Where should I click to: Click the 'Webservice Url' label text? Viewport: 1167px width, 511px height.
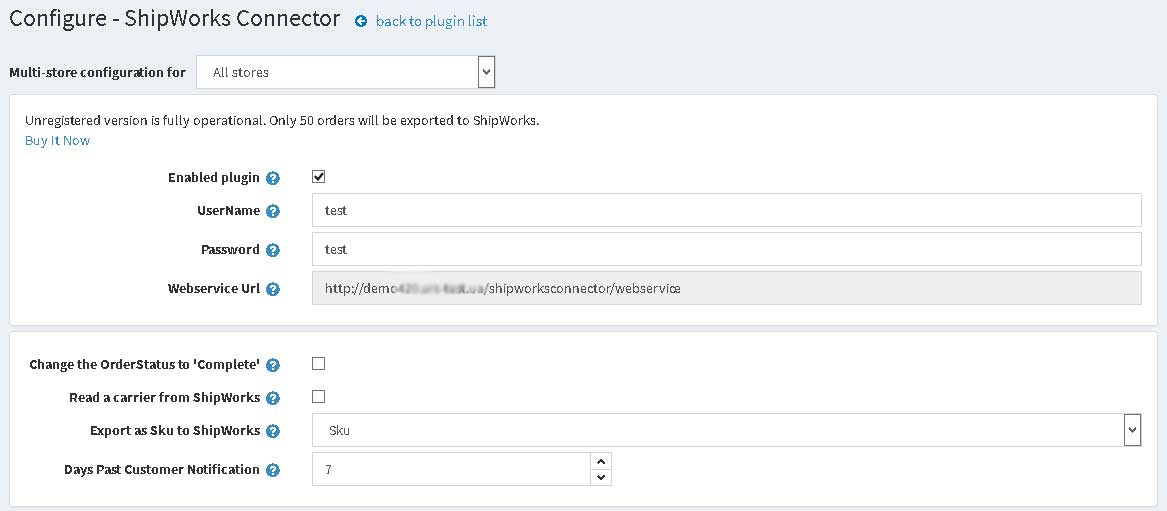point(214,289)
